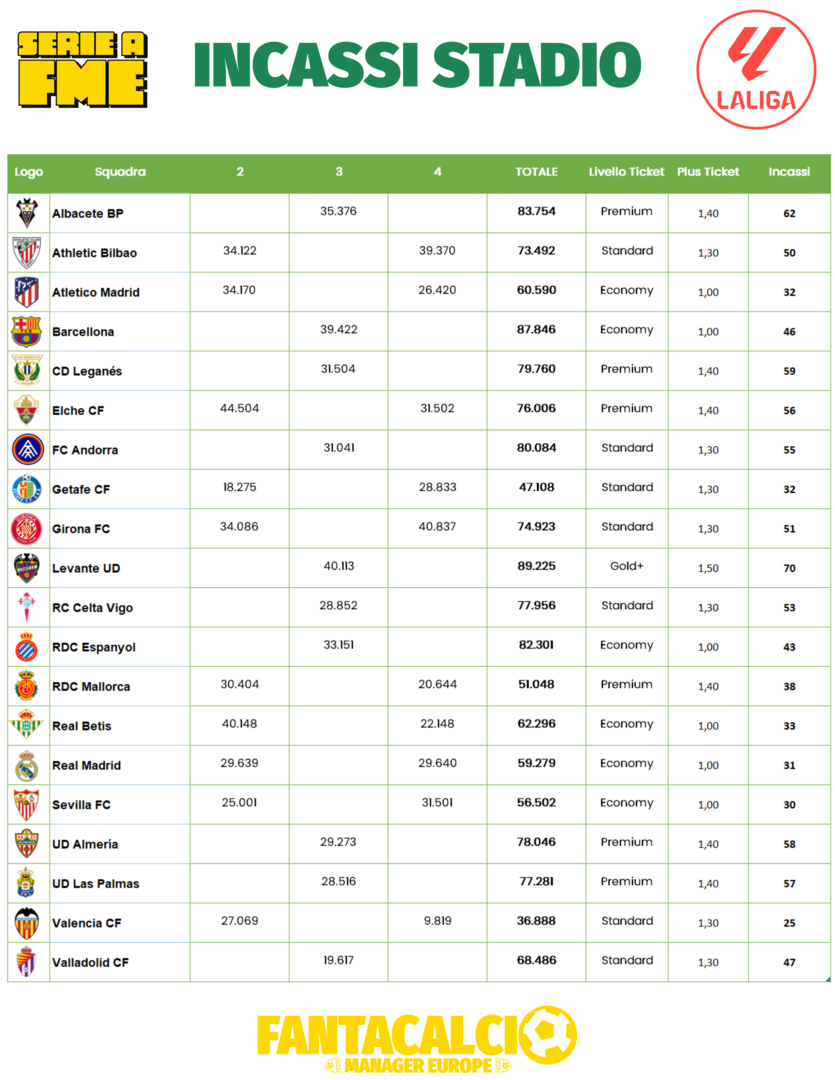Click the Fantacalcio Manager Europe logo
This screenshot has width=835, height=1080.
click(417, 1040)
